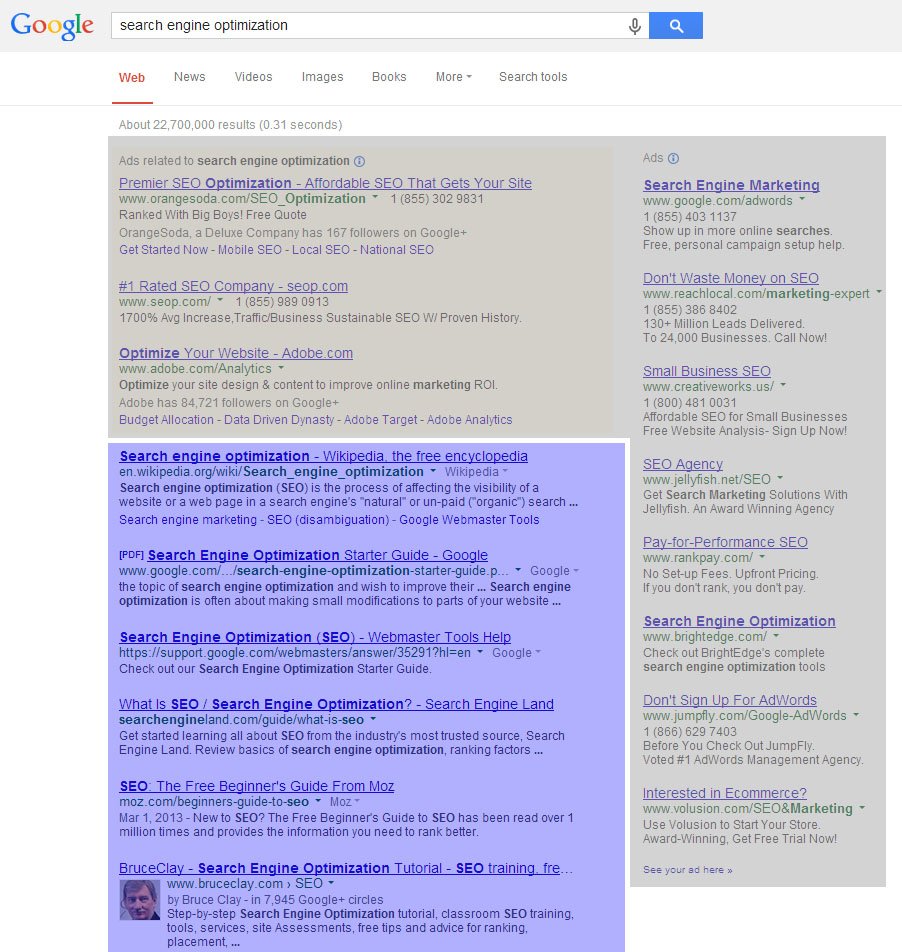Click 'by Bruce Clay - in 7,945 Google+ circles'
Image resolution: width=902 pixels, height=952 pixels.
click(275, 900)
